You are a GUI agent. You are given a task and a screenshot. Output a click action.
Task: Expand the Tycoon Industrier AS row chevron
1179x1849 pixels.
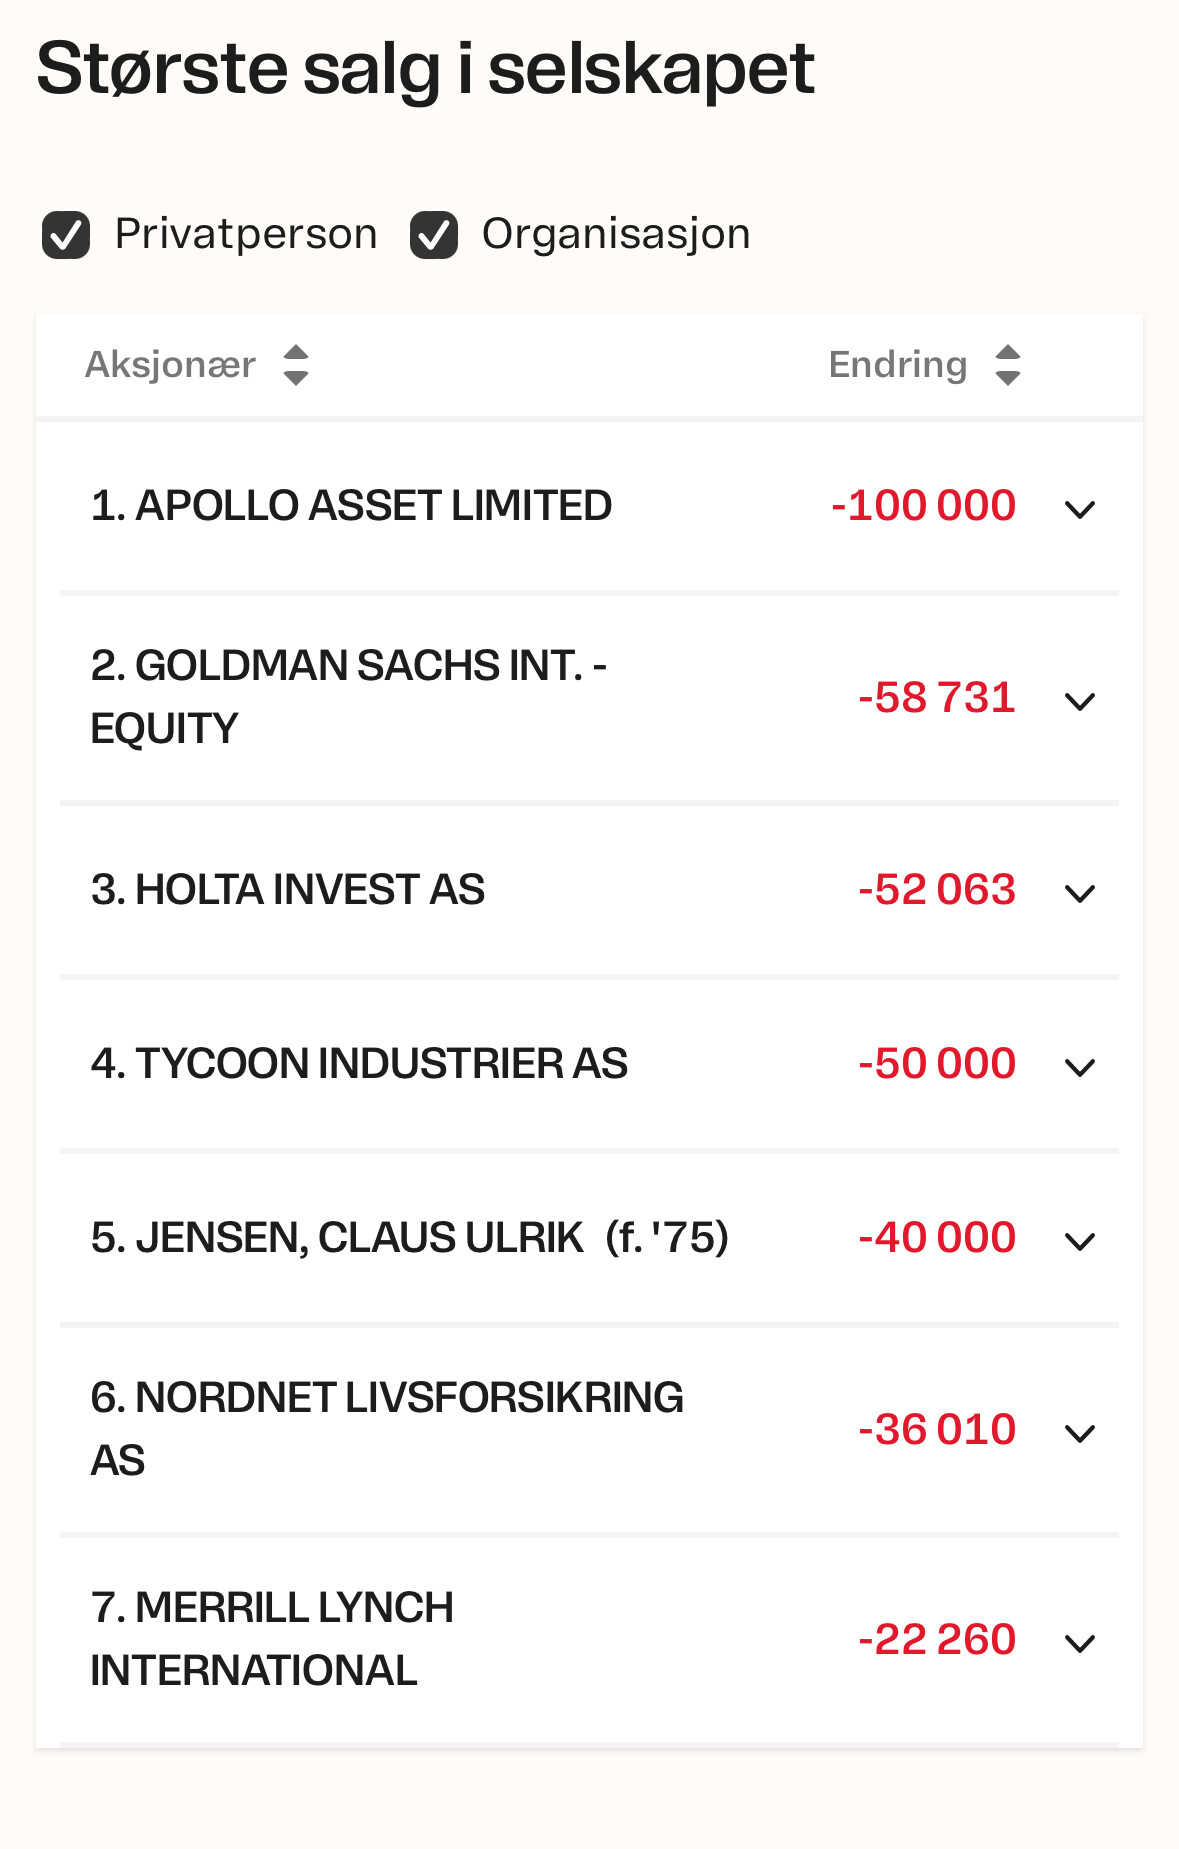[x=1080, y=1068]
